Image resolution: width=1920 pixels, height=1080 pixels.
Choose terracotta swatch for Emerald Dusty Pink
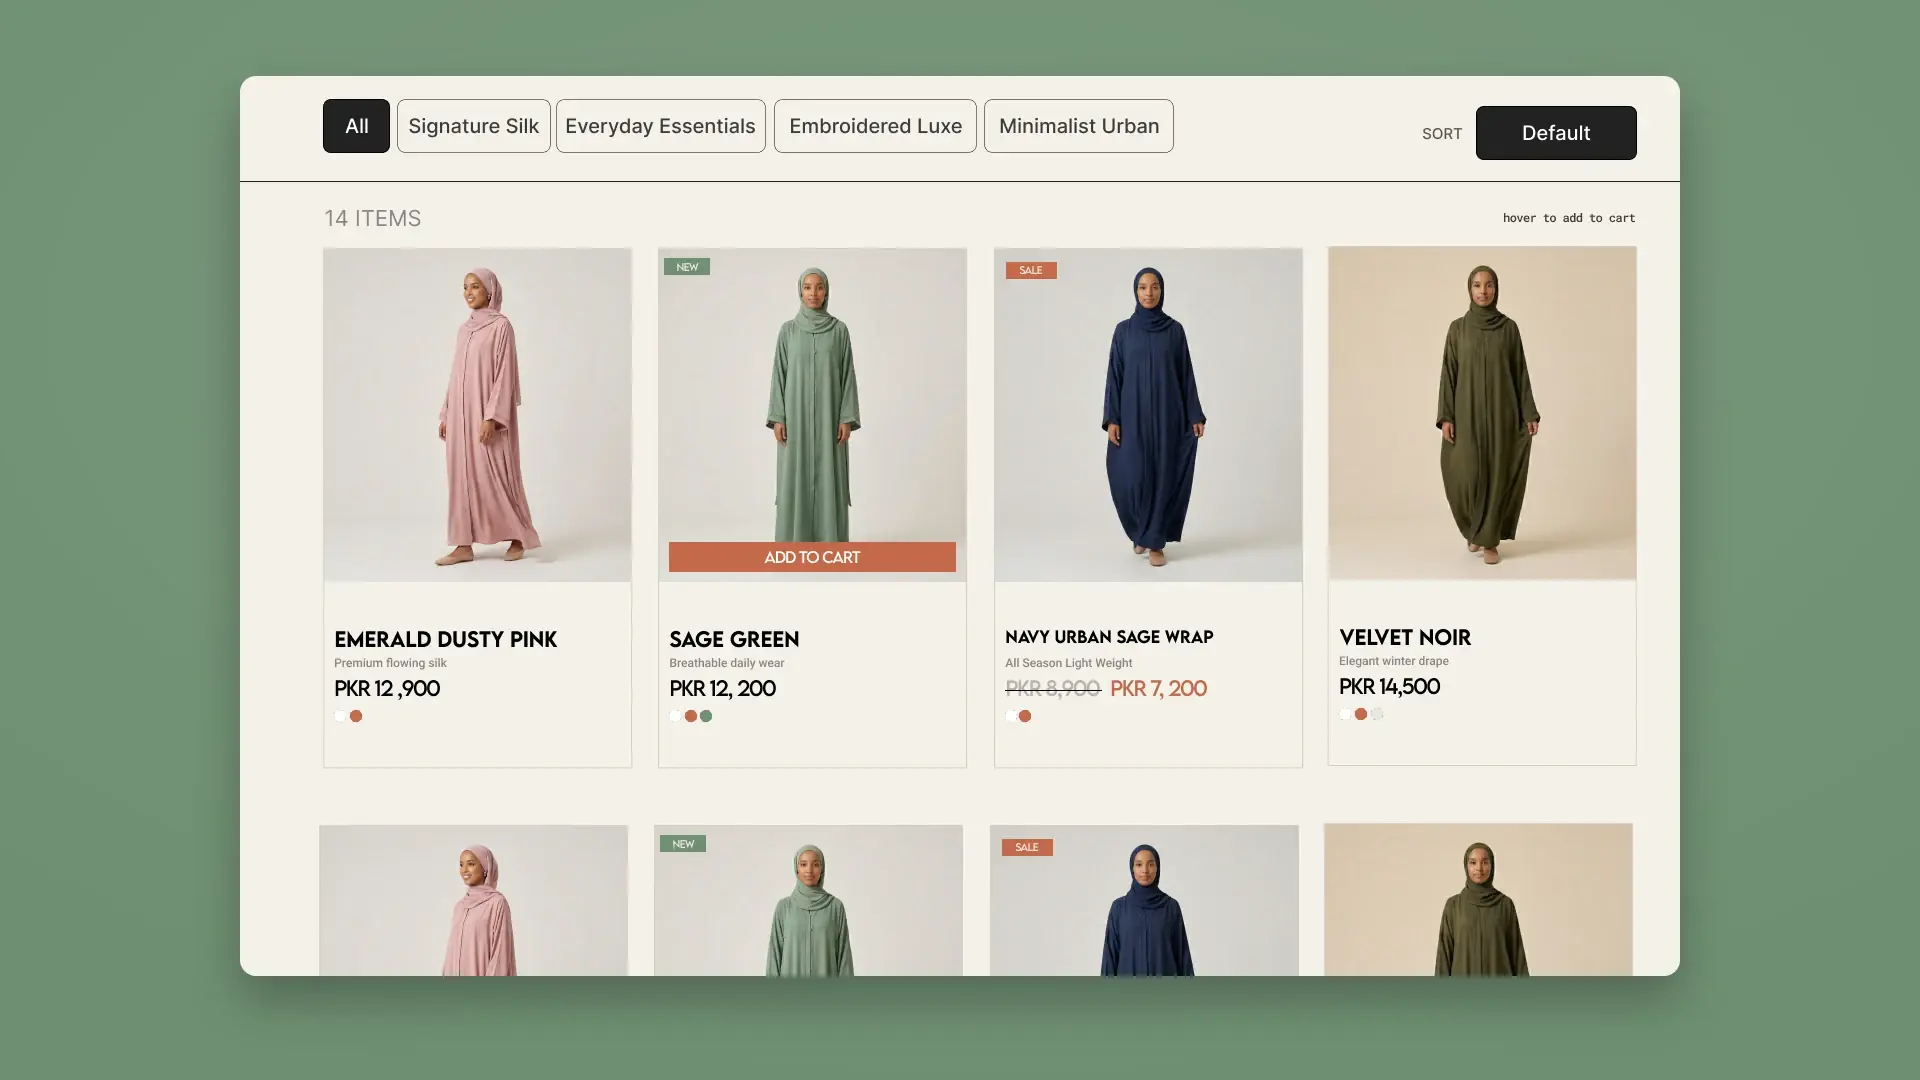click(x=356, y=716)
